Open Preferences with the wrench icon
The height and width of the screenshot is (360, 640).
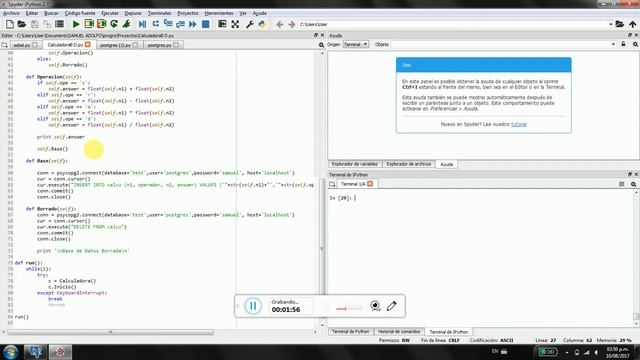tap(250, 24)
